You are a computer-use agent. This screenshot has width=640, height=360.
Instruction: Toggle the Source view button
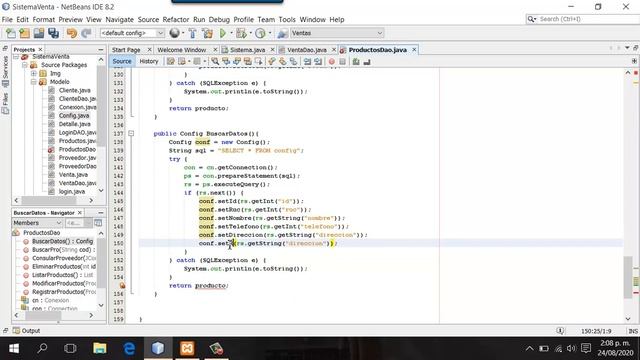point(122,61)
